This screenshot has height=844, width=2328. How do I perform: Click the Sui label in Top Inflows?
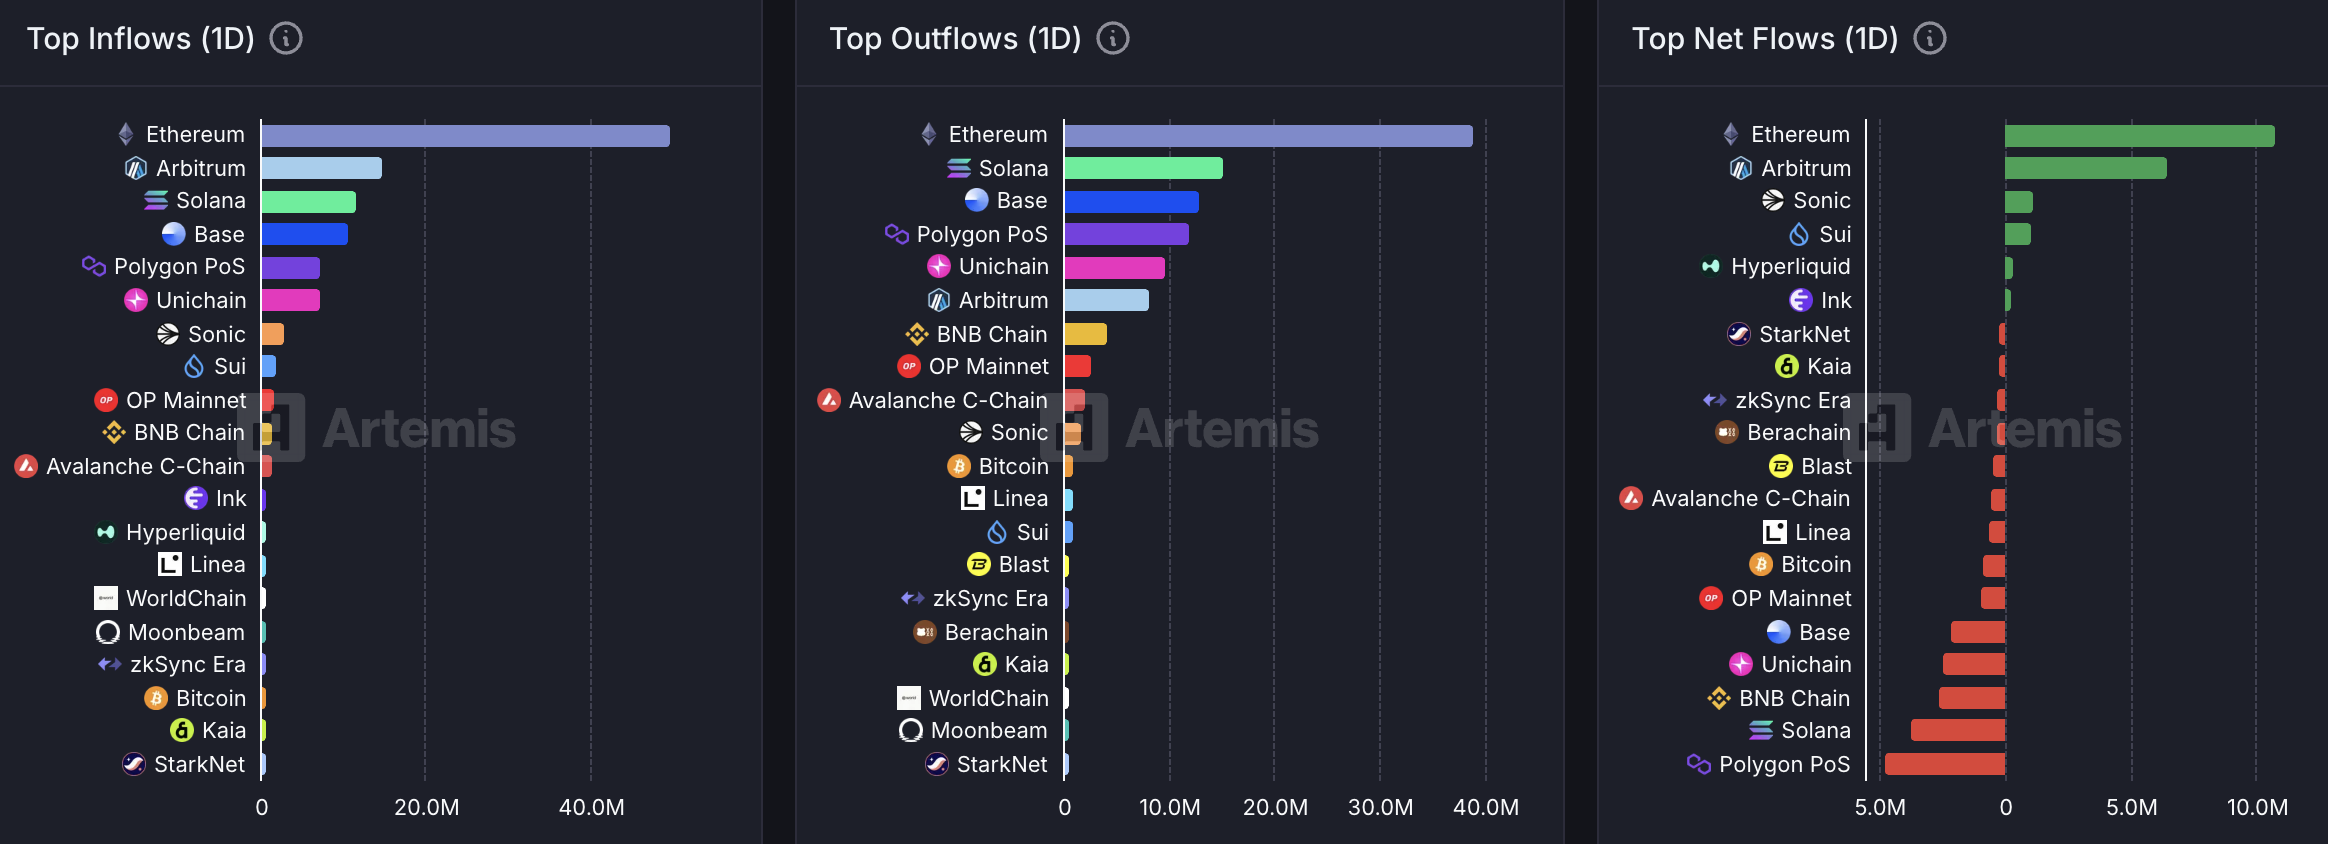click(x=230, y=366)
